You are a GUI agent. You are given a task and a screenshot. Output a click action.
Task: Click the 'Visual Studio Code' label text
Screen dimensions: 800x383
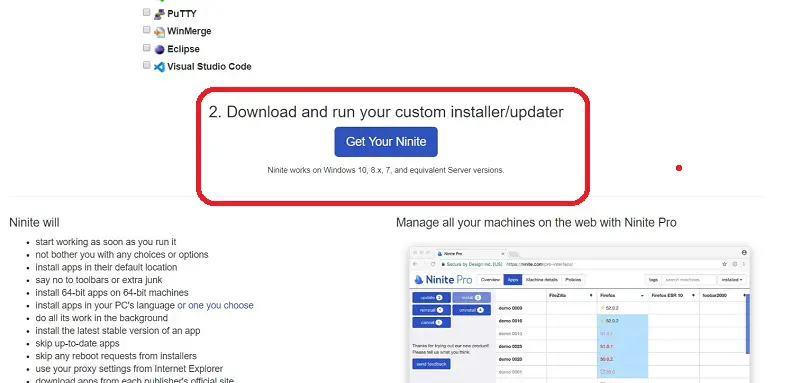[209, 66]
